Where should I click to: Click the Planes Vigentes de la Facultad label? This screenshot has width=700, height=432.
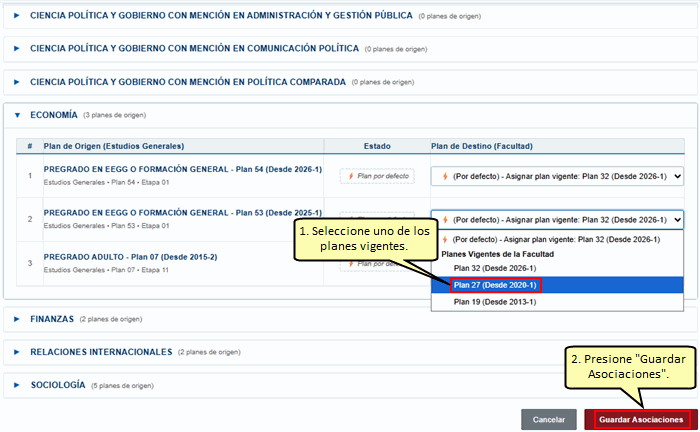point(498,254)
